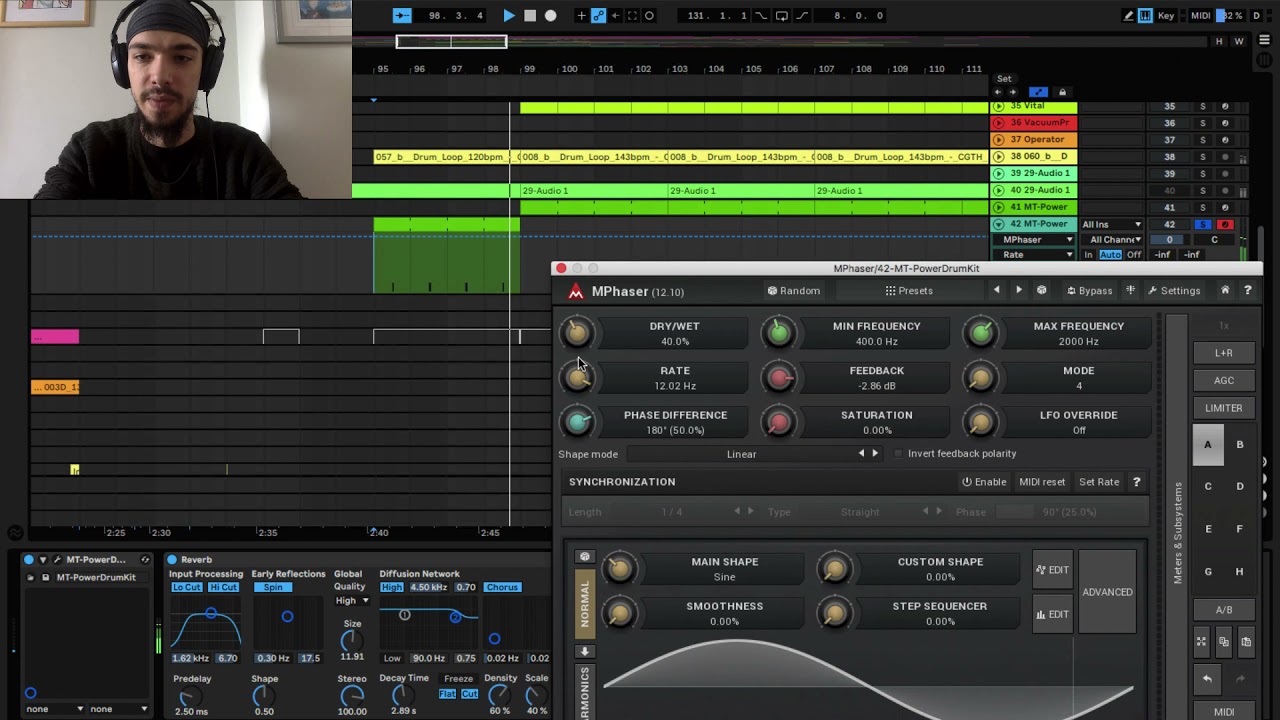Click the W optimize width button
Image resolution: width=1280 pixels, height=720 pixels.
[1239, 41]
